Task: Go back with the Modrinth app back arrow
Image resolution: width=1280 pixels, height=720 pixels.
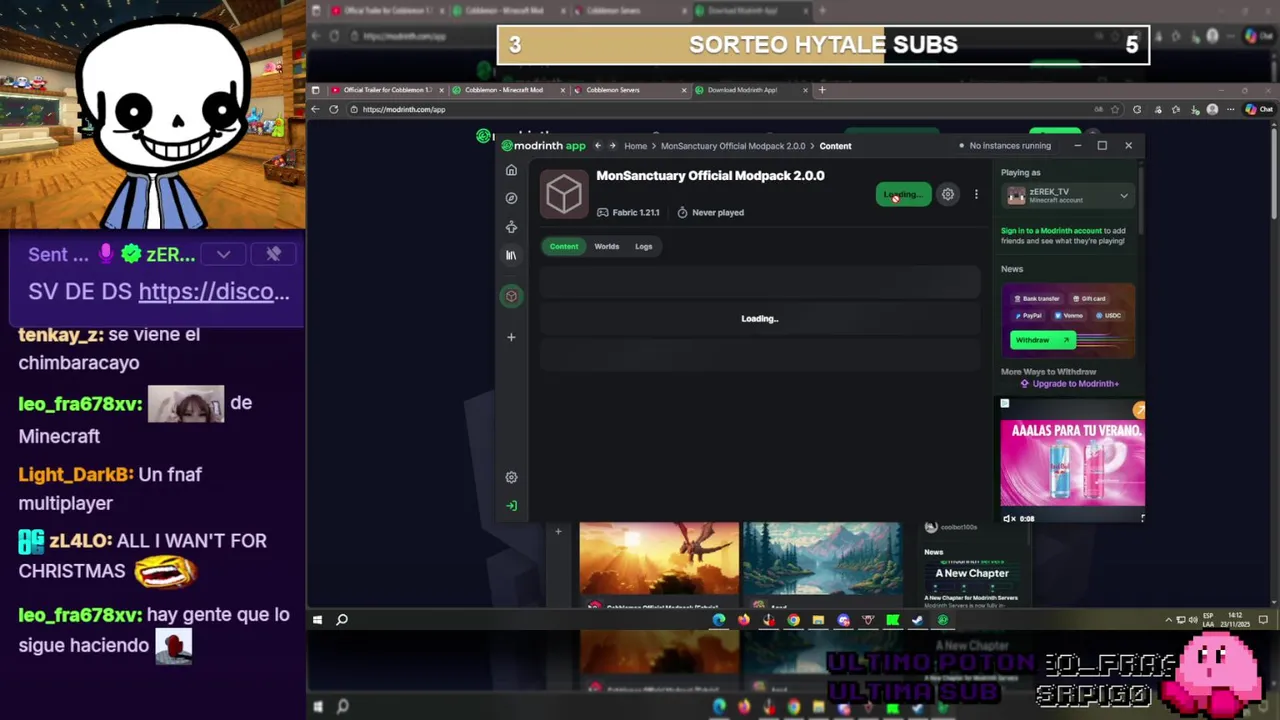Action: pos(598,146)
